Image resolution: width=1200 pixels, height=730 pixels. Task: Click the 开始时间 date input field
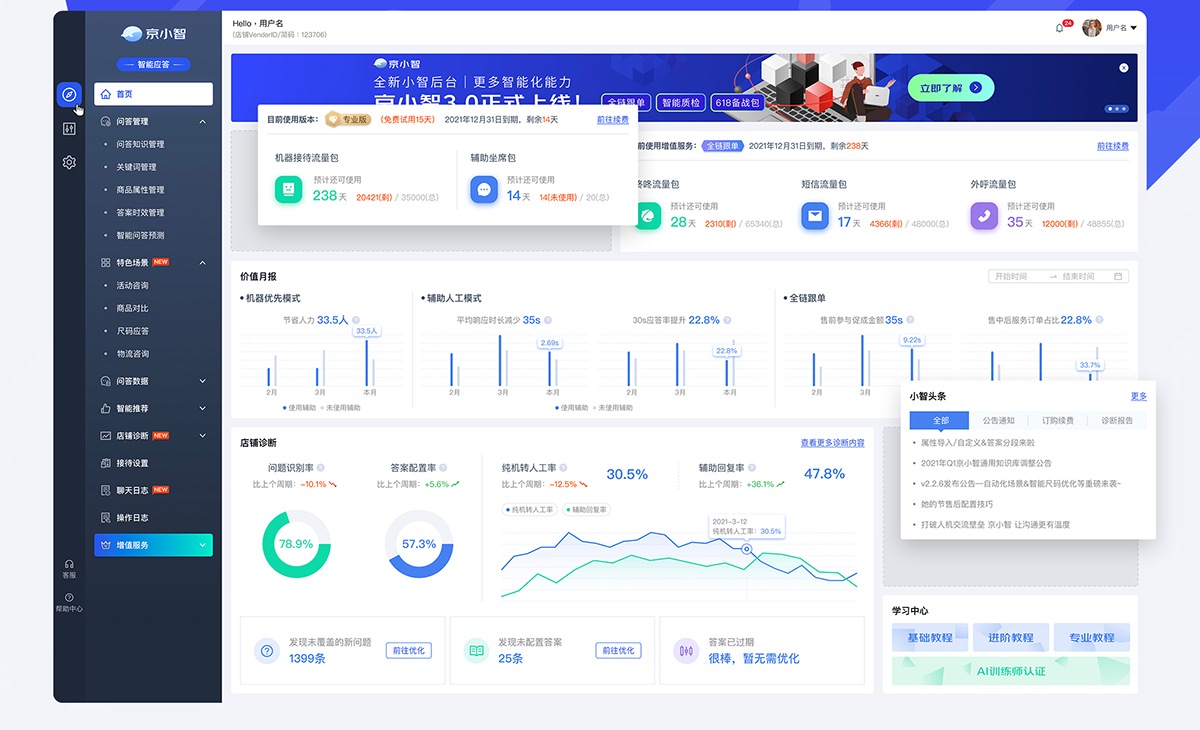pos(1012,276)
